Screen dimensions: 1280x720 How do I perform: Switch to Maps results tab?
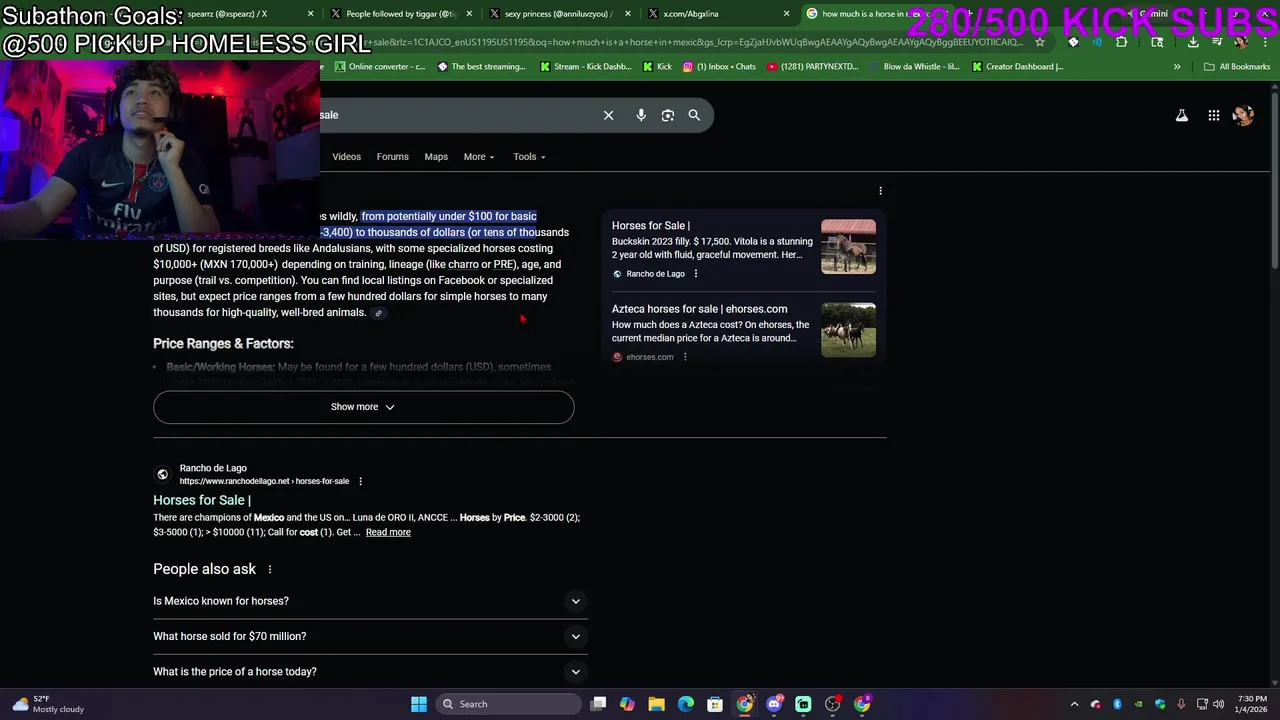coord(436,157)
